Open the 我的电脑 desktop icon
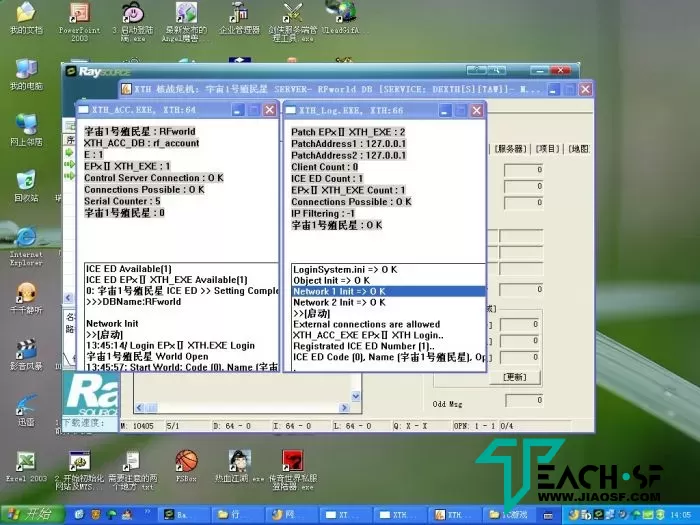Screen dimensions: 700x525 click(x=26, y=74)
